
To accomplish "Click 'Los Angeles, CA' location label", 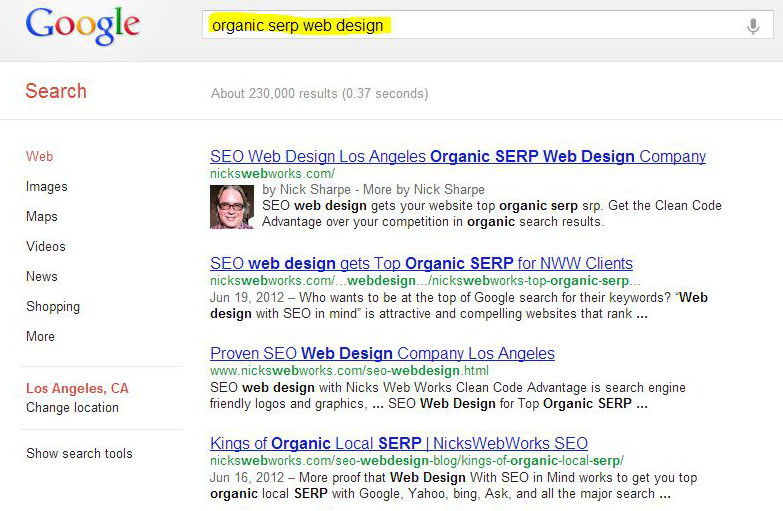I will click(77, 388).
